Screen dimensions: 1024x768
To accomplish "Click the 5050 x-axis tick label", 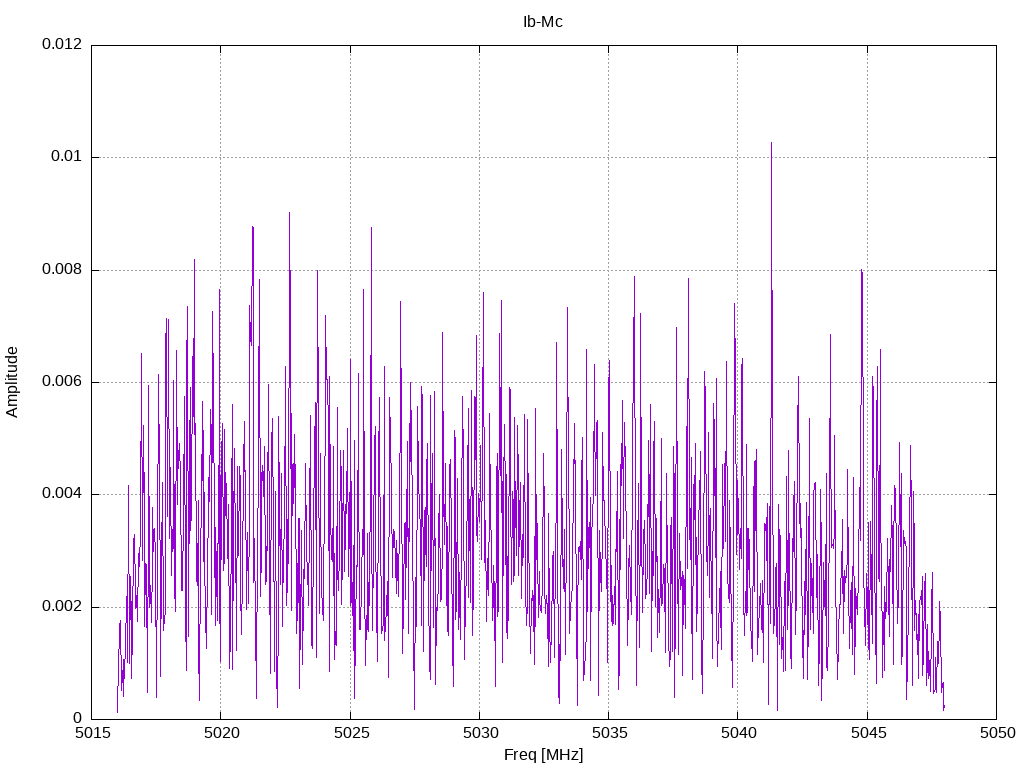I will 997,733.
